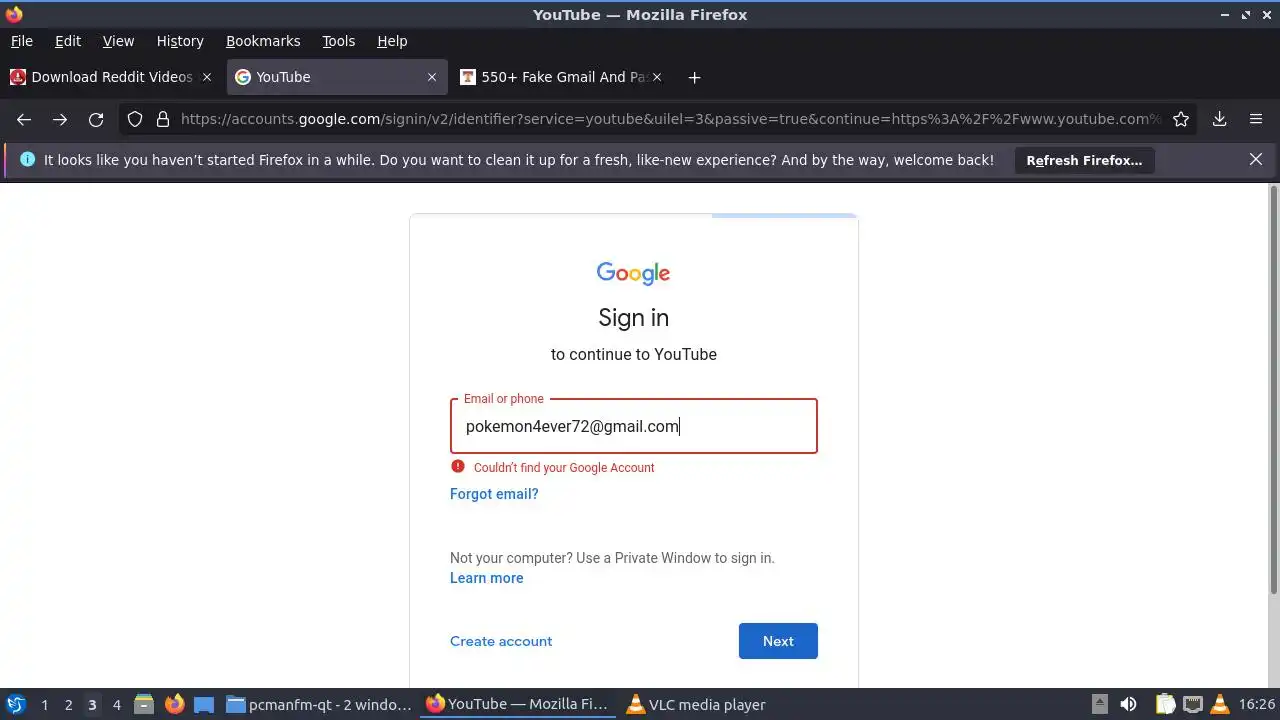Go forward with the forward arrow
The height and width of the screenshot is (720, 1280).
[x=60, y=119]
